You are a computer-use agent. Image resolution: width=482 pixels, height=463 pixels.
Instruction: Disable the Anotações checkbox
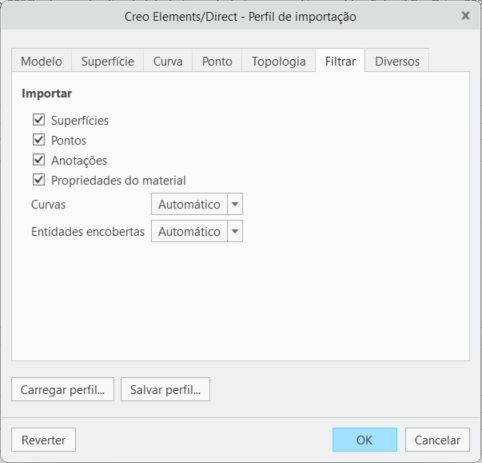click(39, 160)
